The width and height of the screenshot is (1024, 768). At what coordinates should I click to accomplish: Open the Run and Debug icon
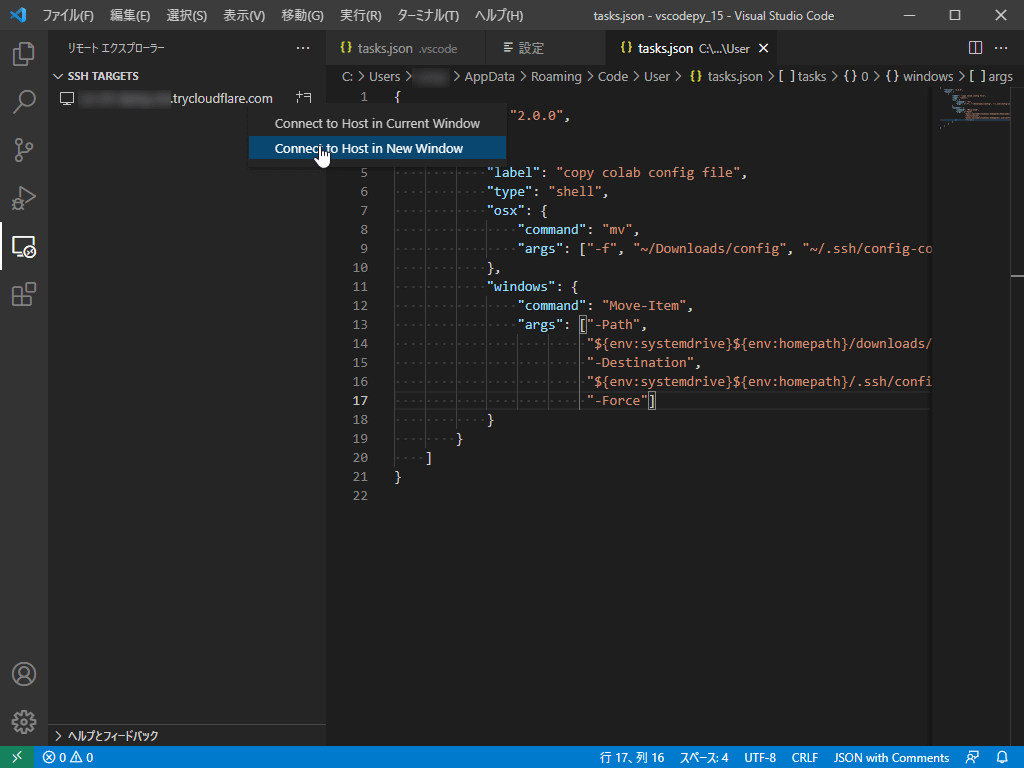coord(24,198)
